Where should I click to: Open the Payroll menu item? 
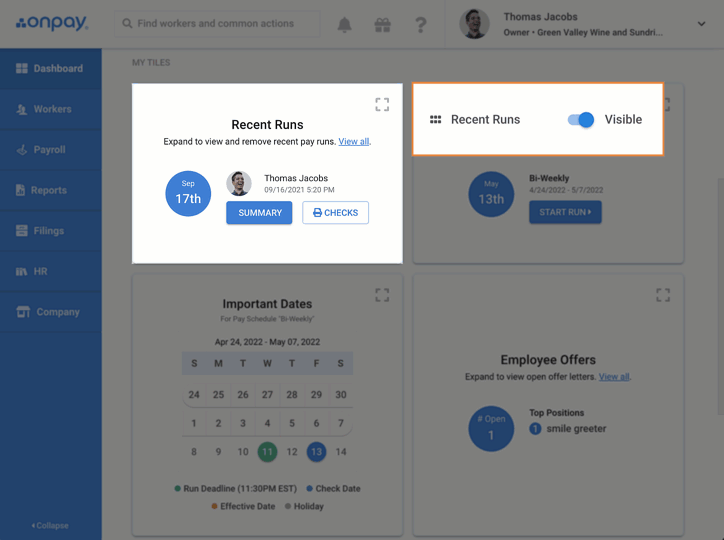[x=49, y=150]
